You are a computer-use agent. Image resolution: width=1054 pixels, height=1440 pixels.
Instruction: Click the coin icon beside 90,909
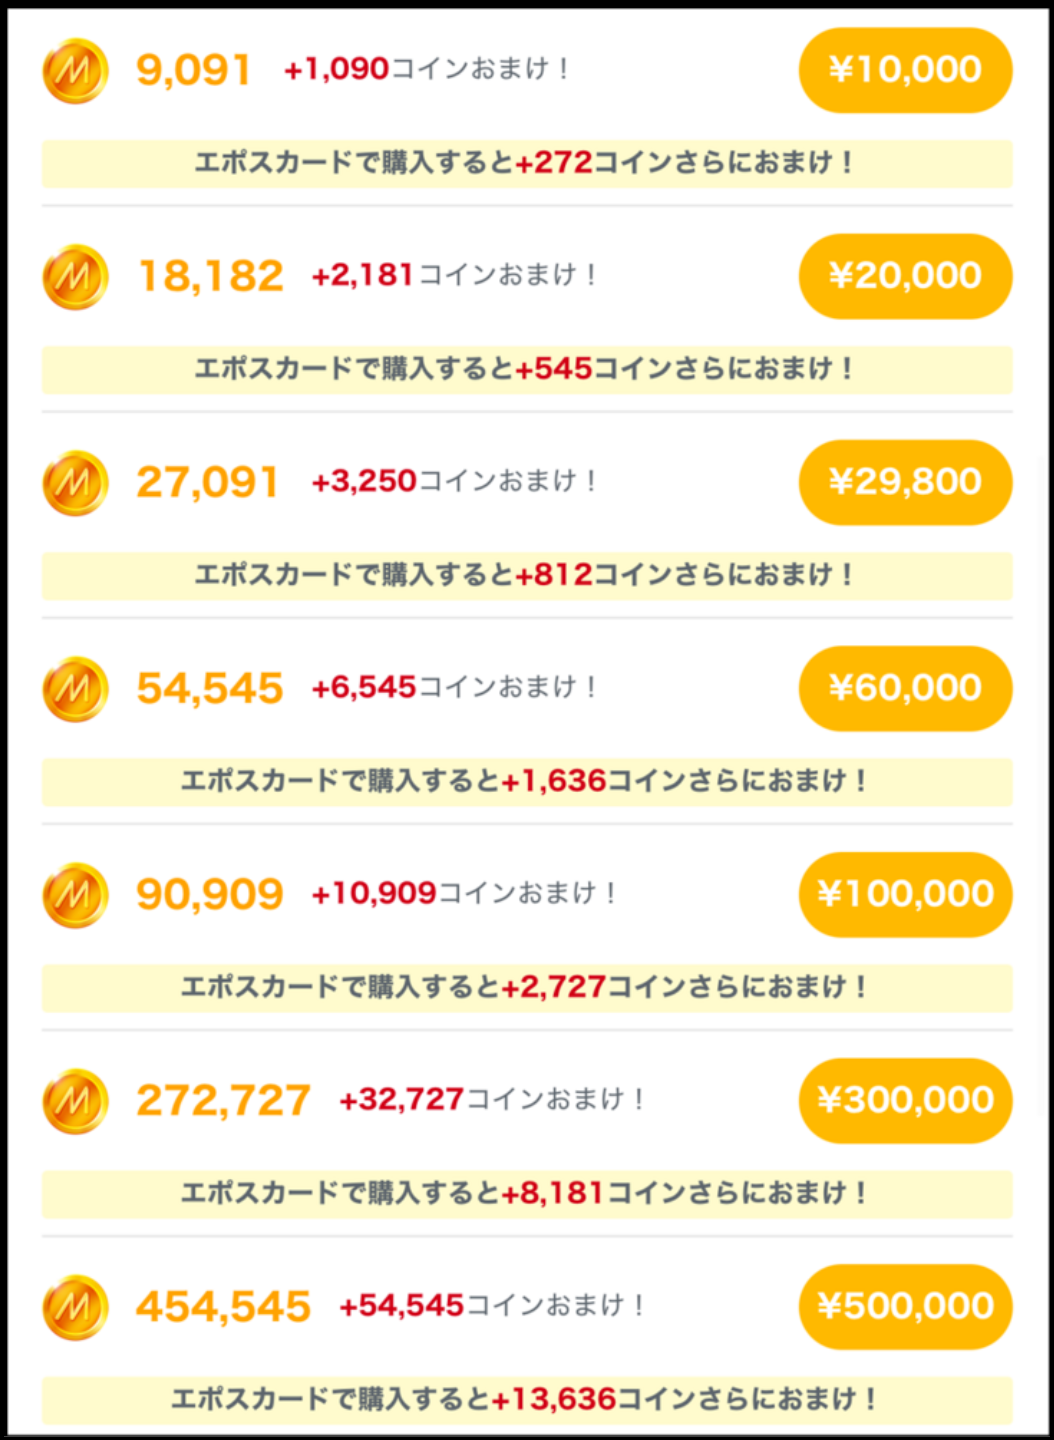pyautogui.click(x=75, y=895)
